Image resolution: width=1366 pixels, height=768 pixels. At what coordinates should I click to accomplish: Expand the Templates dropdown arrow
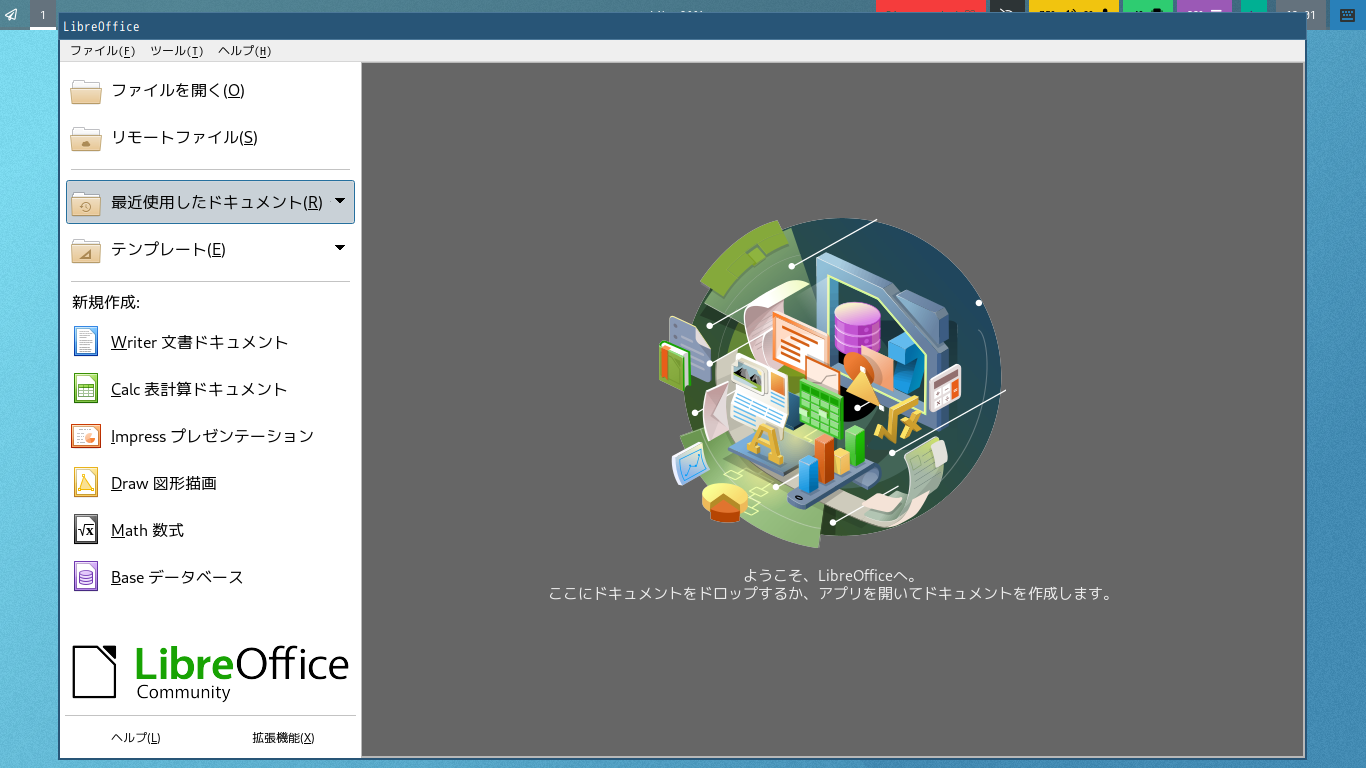340,248
